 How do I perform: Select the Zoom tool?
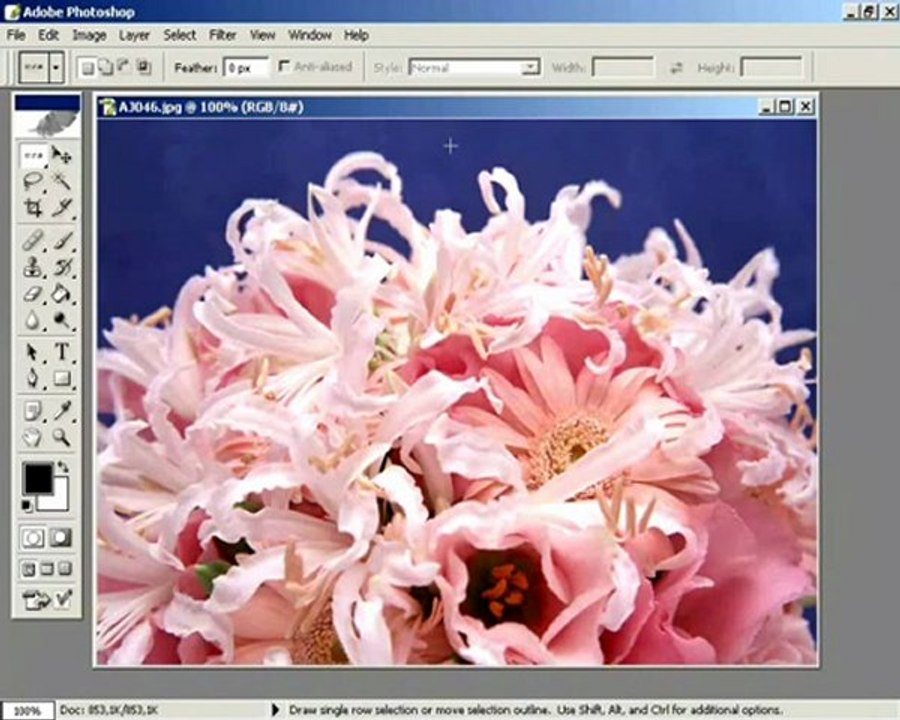tap(62, 438)
